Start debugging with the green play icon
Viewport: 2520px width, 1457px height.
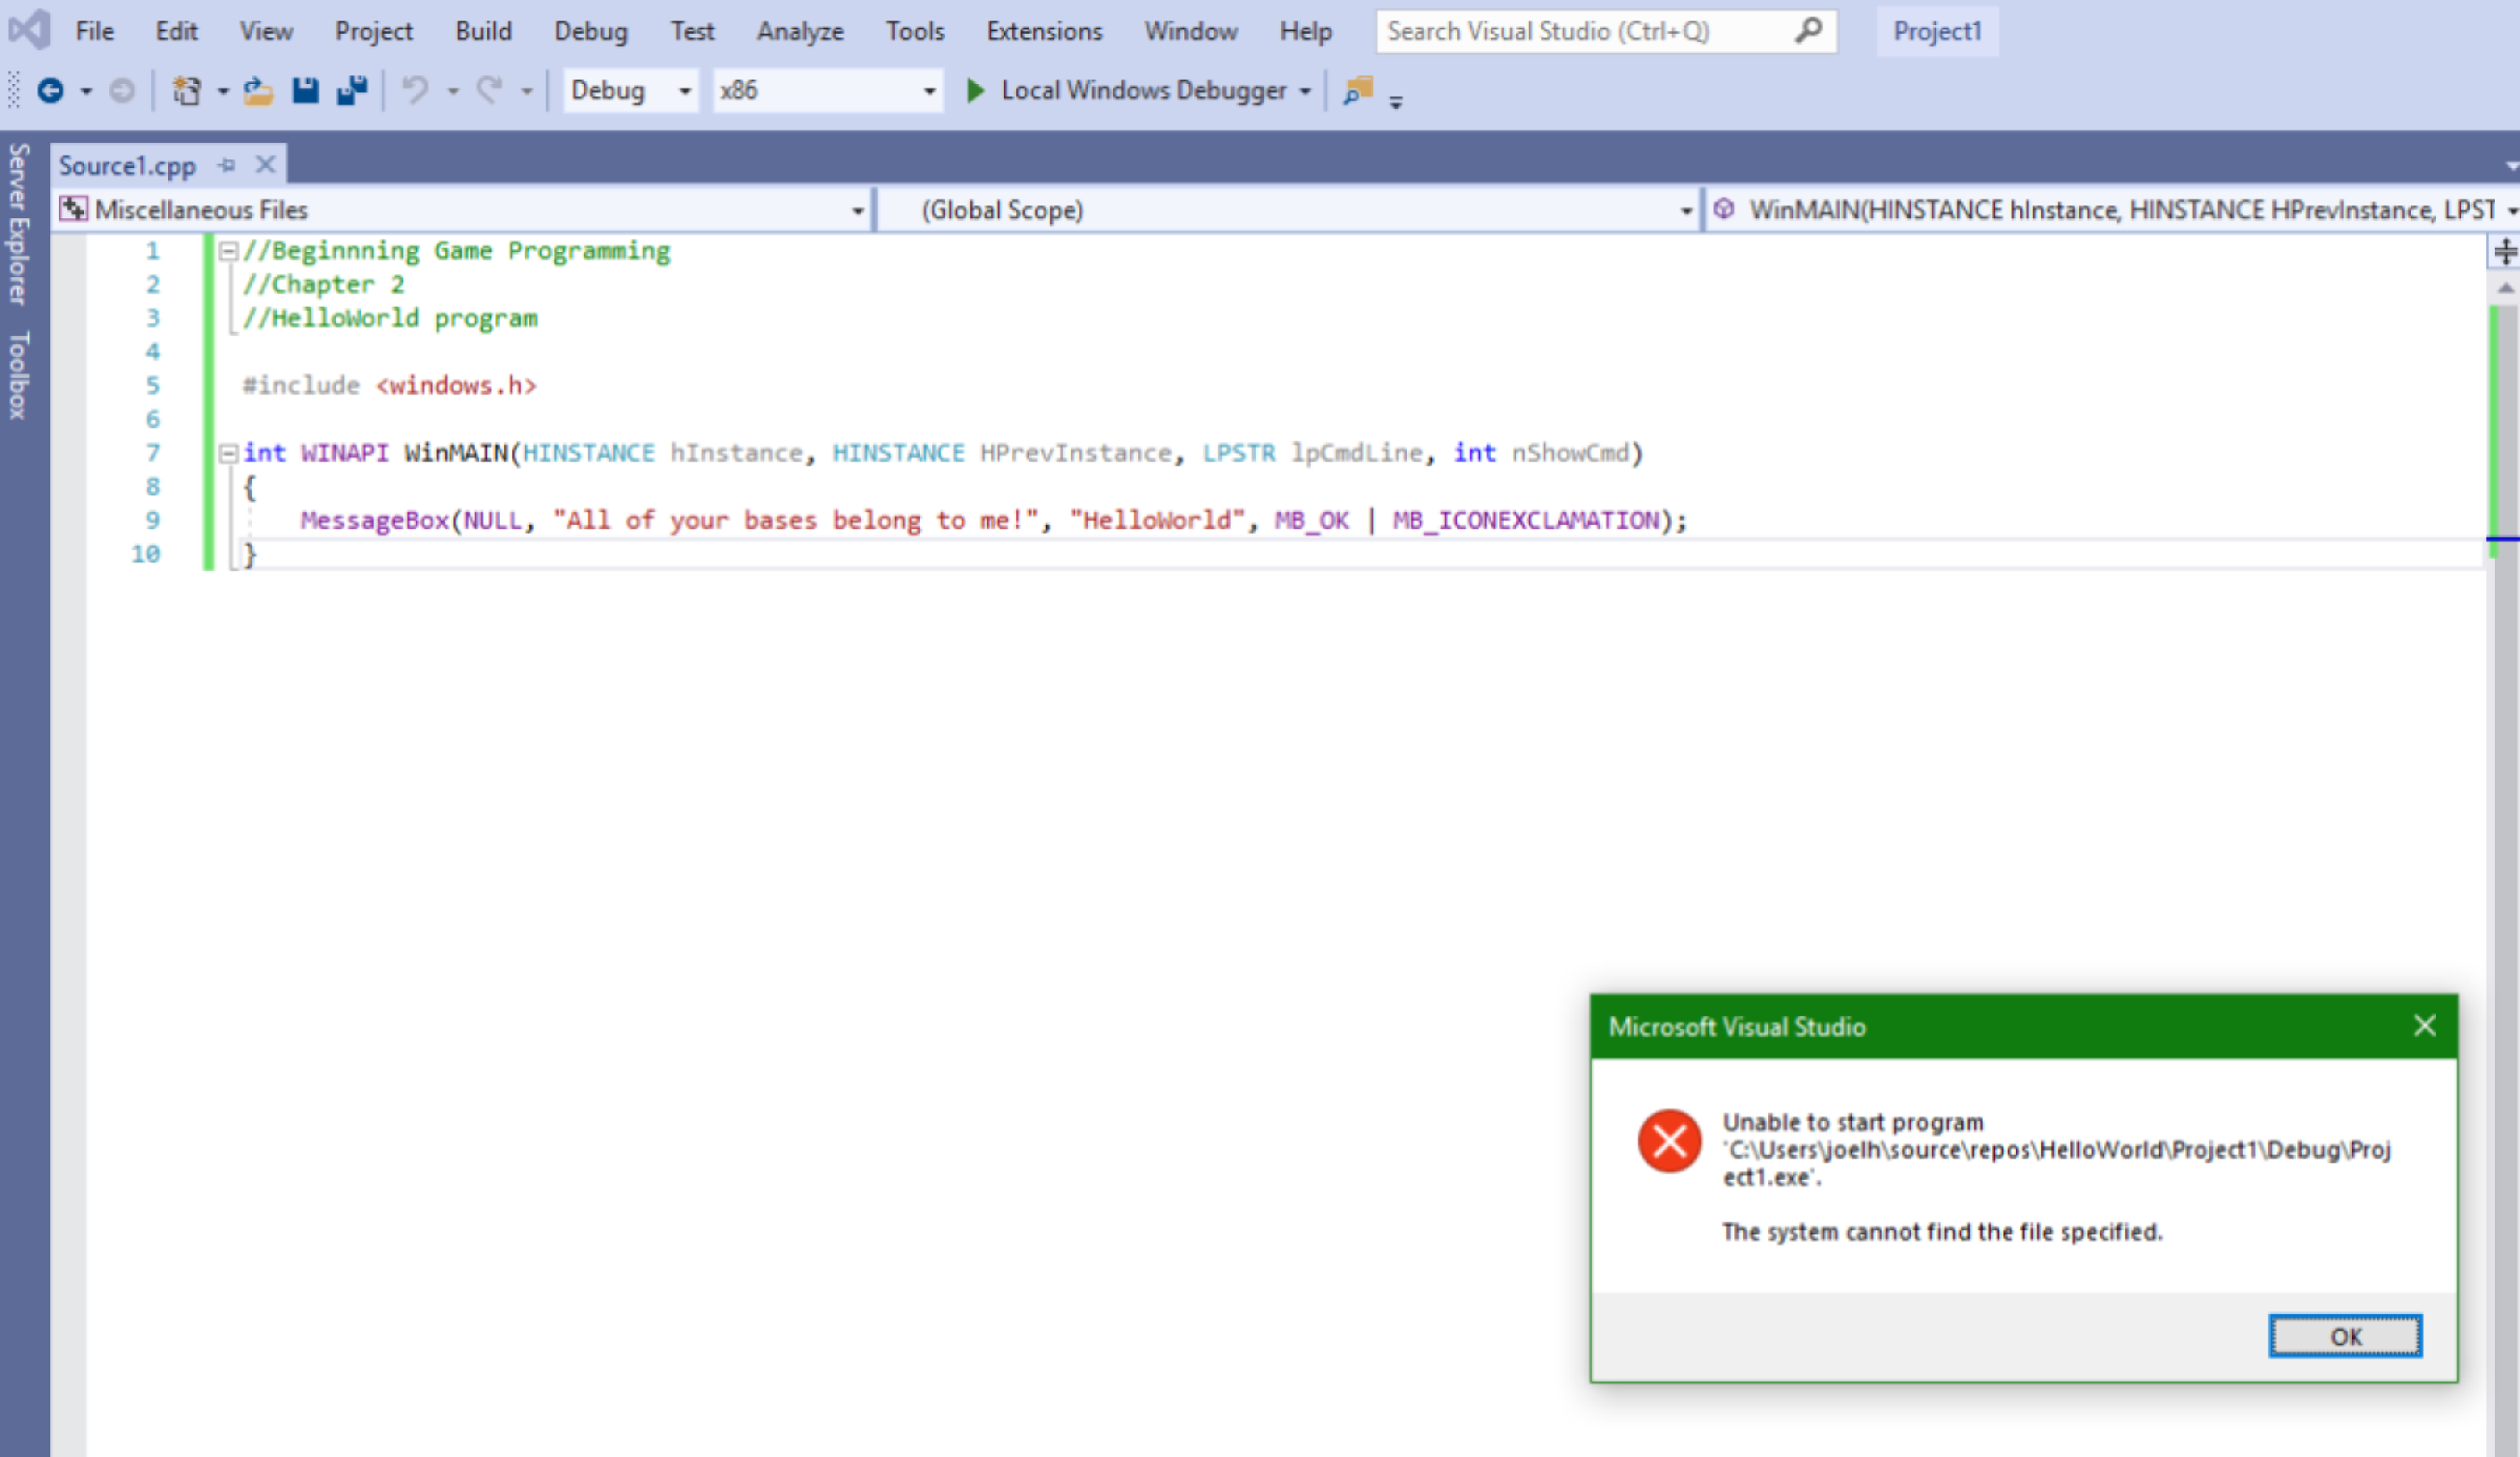click(975, 91)
